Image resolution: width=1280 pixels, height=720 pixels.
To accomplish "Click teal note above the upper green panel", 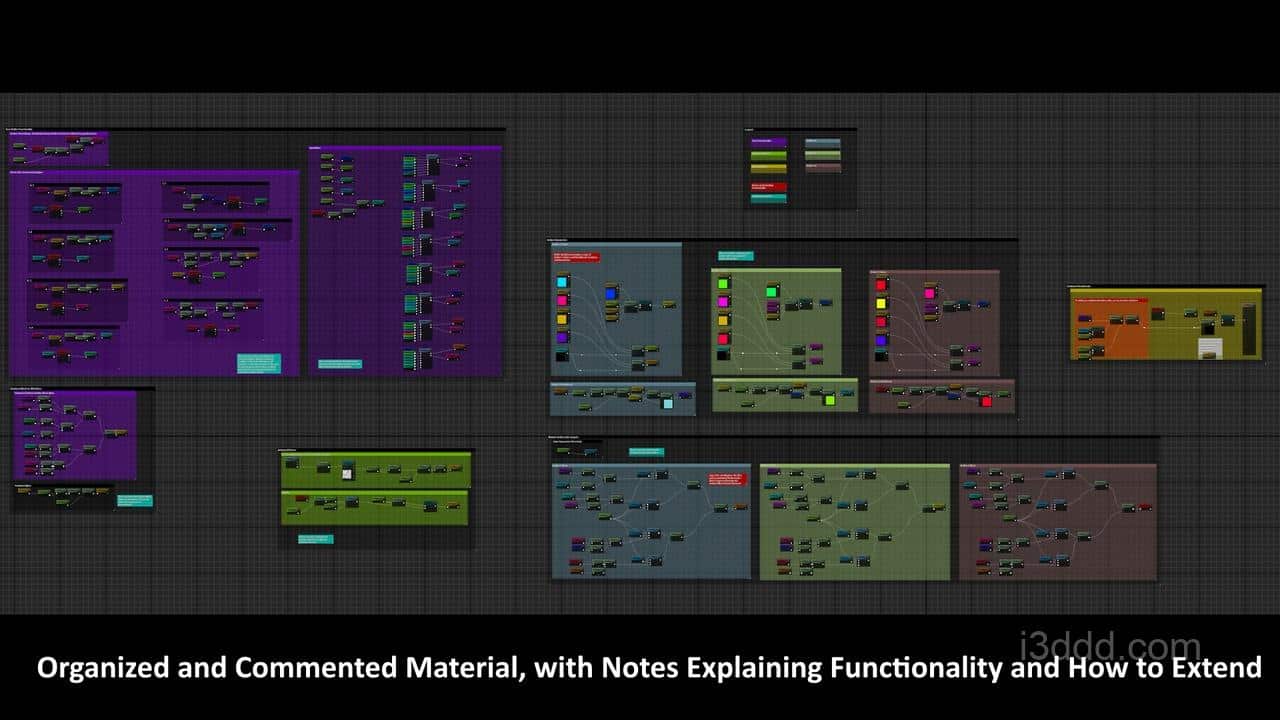I will coord(735,256).
